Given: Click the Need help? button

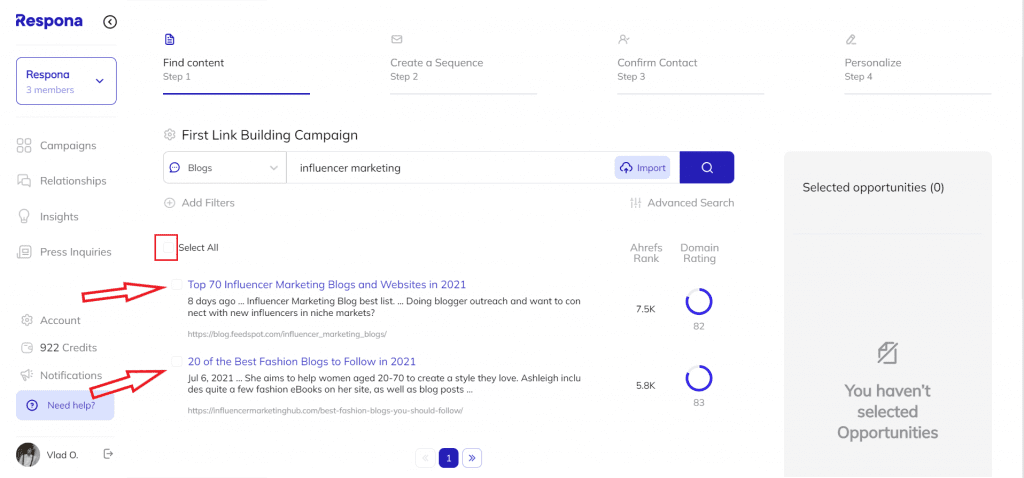Looking at the screenshot, I should [x=65, y=406].
